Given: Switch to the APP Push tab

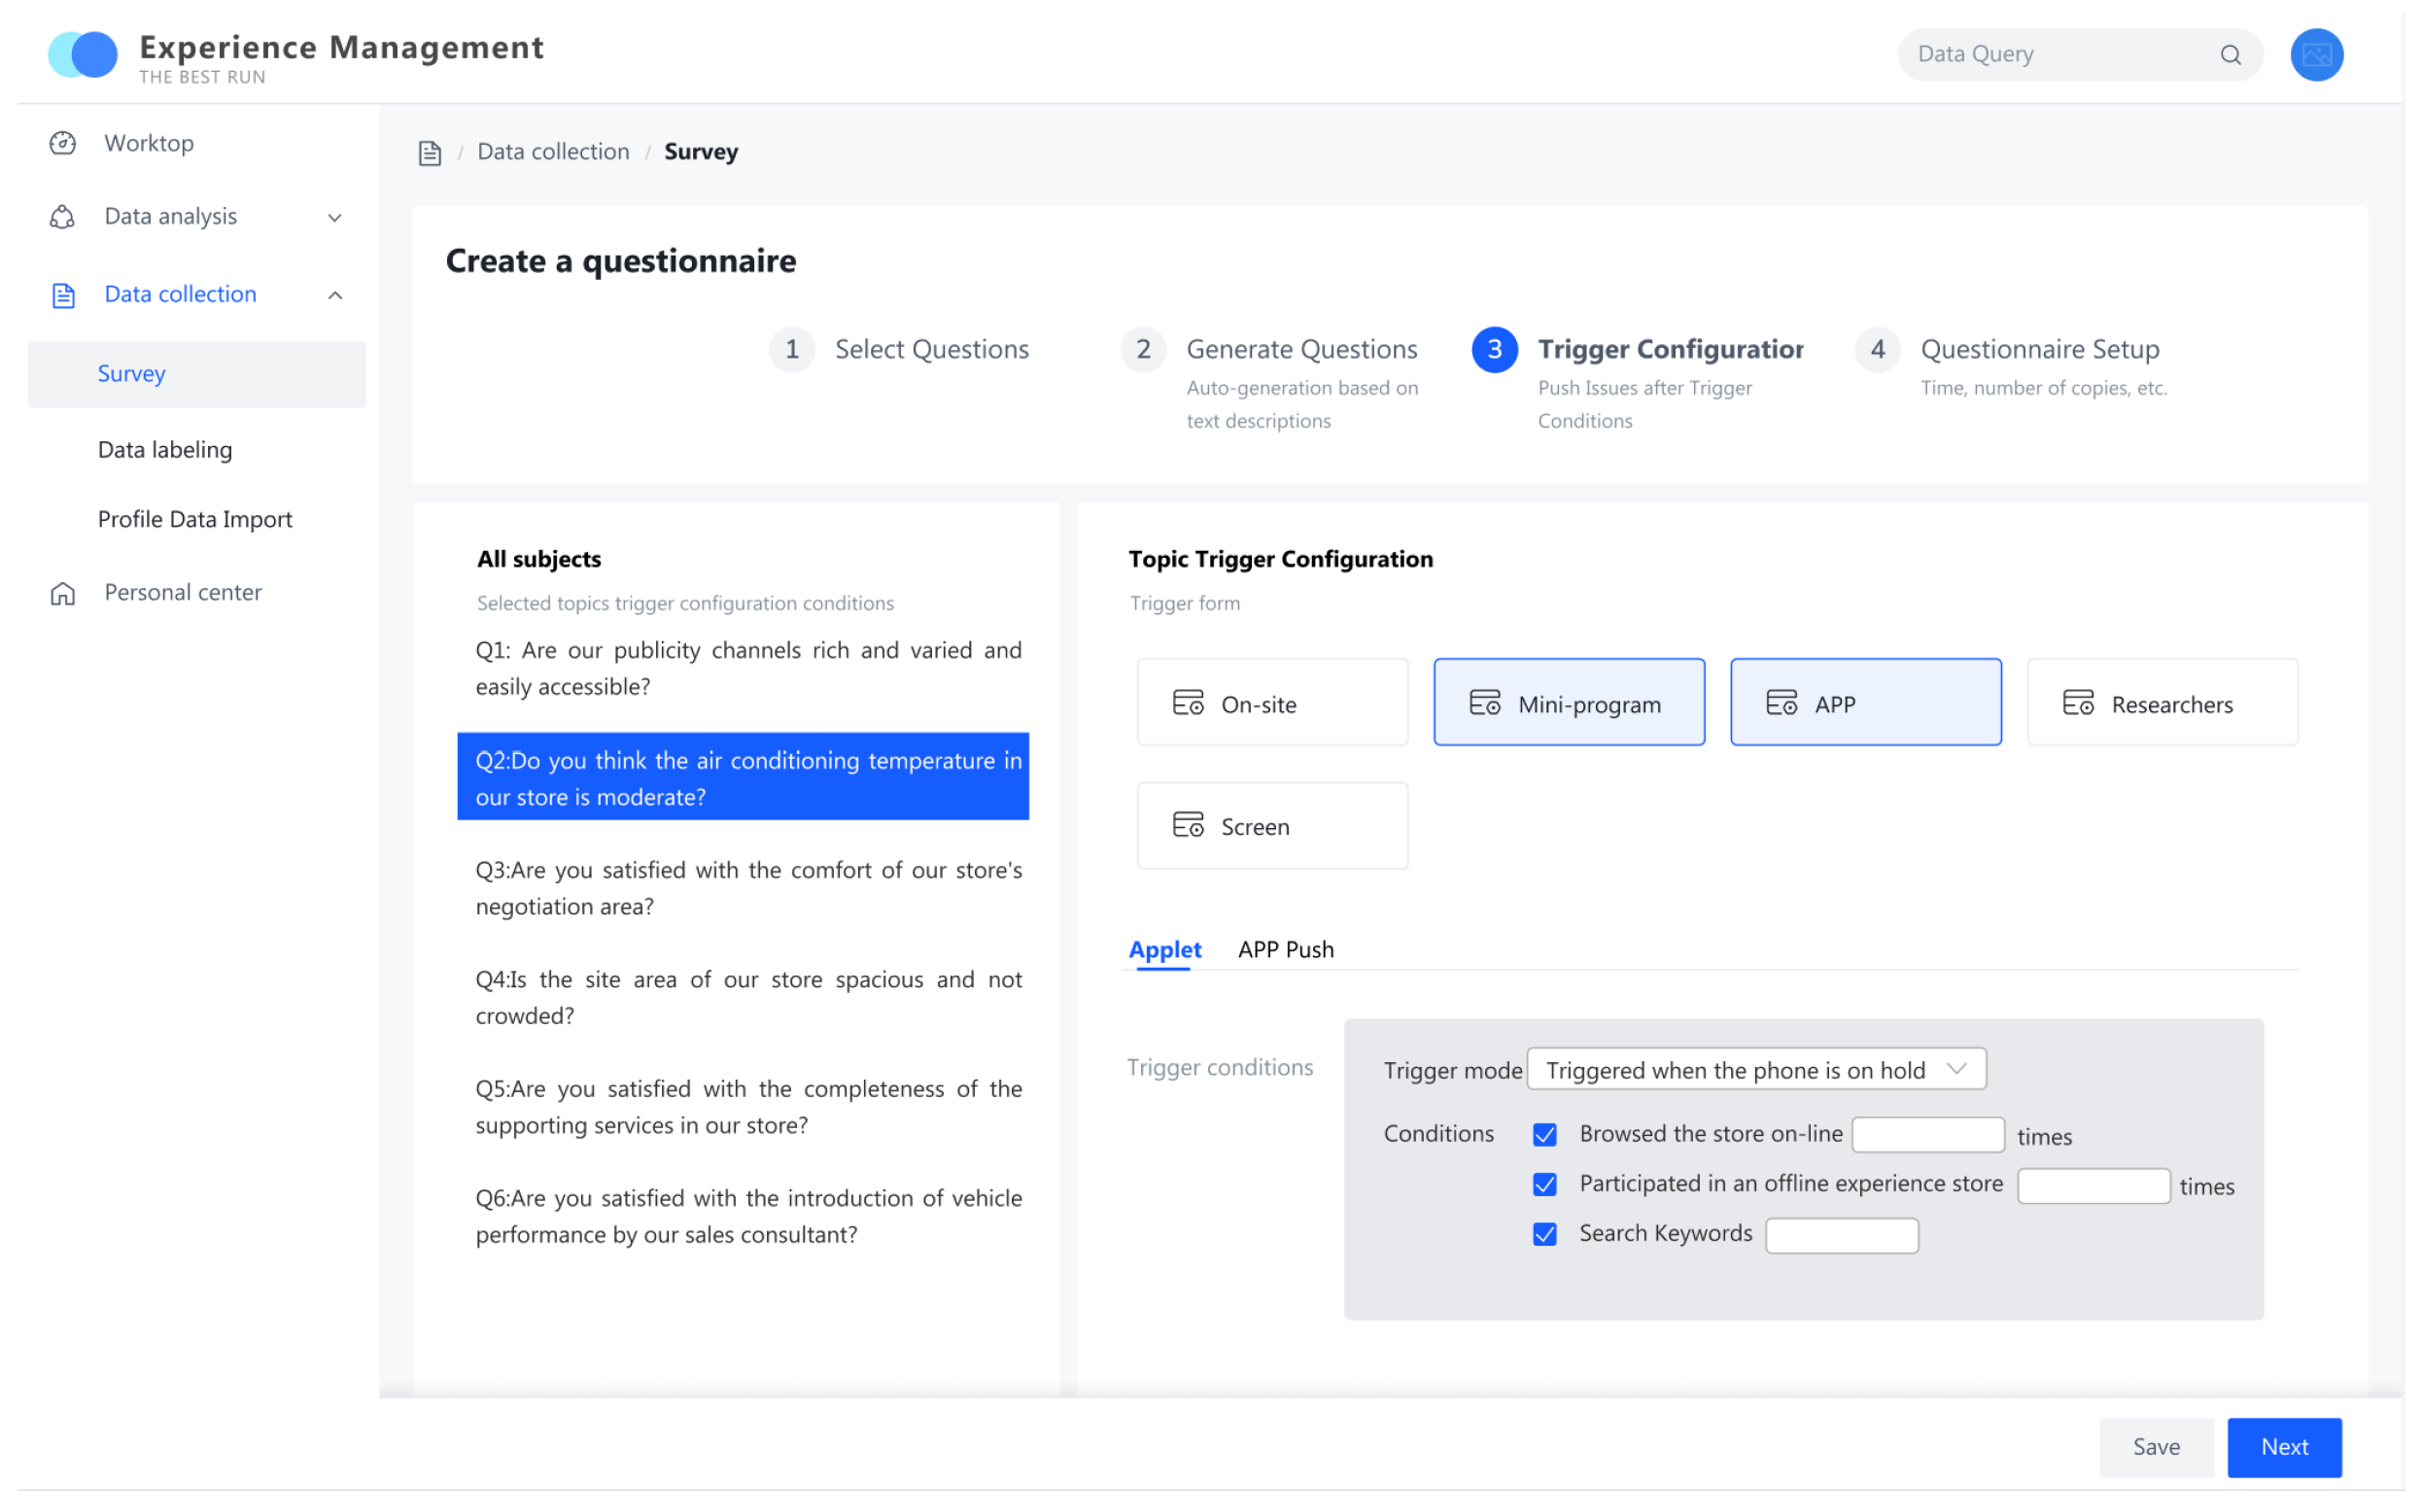Looking at the screenshot, I should pyautogui.click(x=1285, y=949).
